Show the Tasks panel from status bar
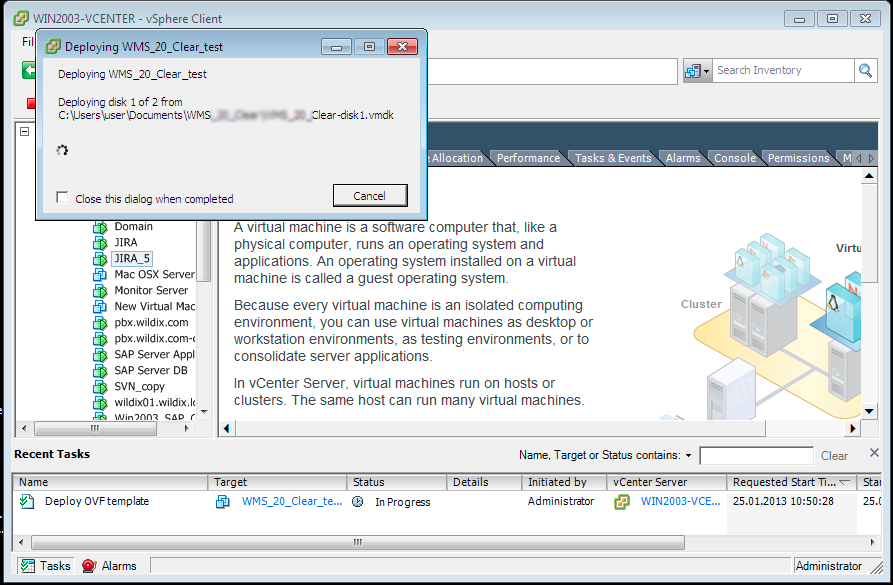 click(x=46, y=566)
